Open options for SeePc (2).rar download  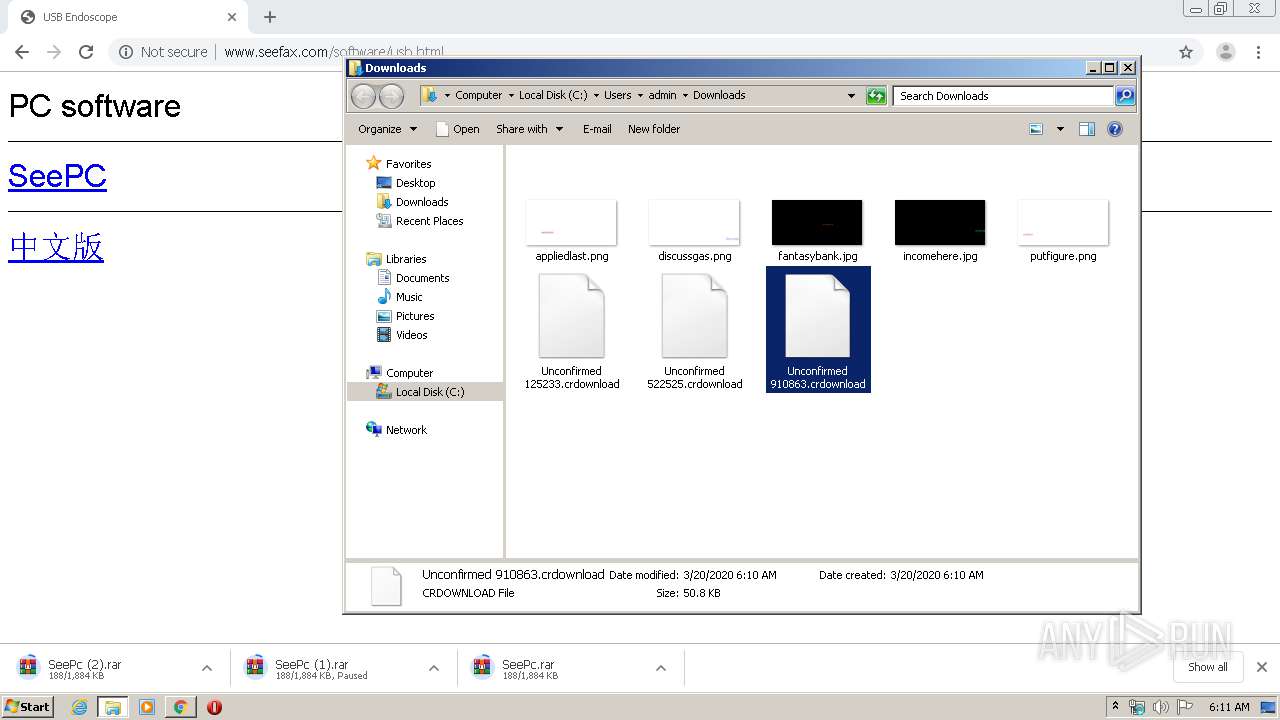click(x=207, y=668)
